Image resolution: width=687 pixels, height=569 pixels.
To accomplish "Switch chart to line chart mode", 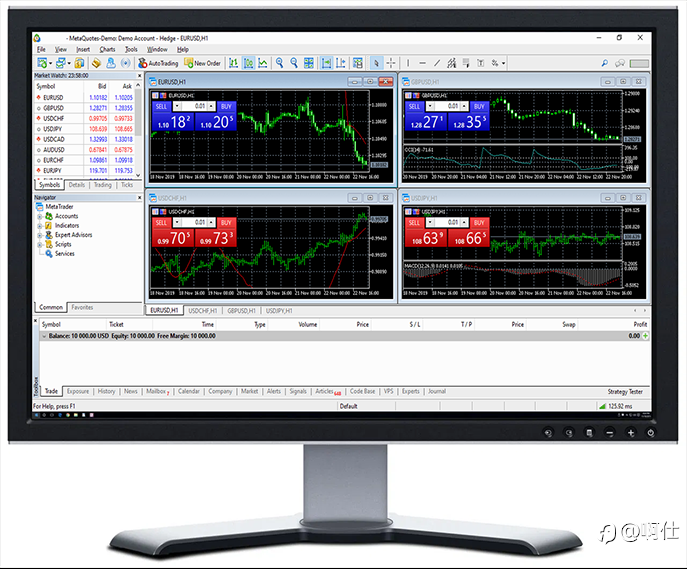I will pyautogui.click(x=263, y=63).
